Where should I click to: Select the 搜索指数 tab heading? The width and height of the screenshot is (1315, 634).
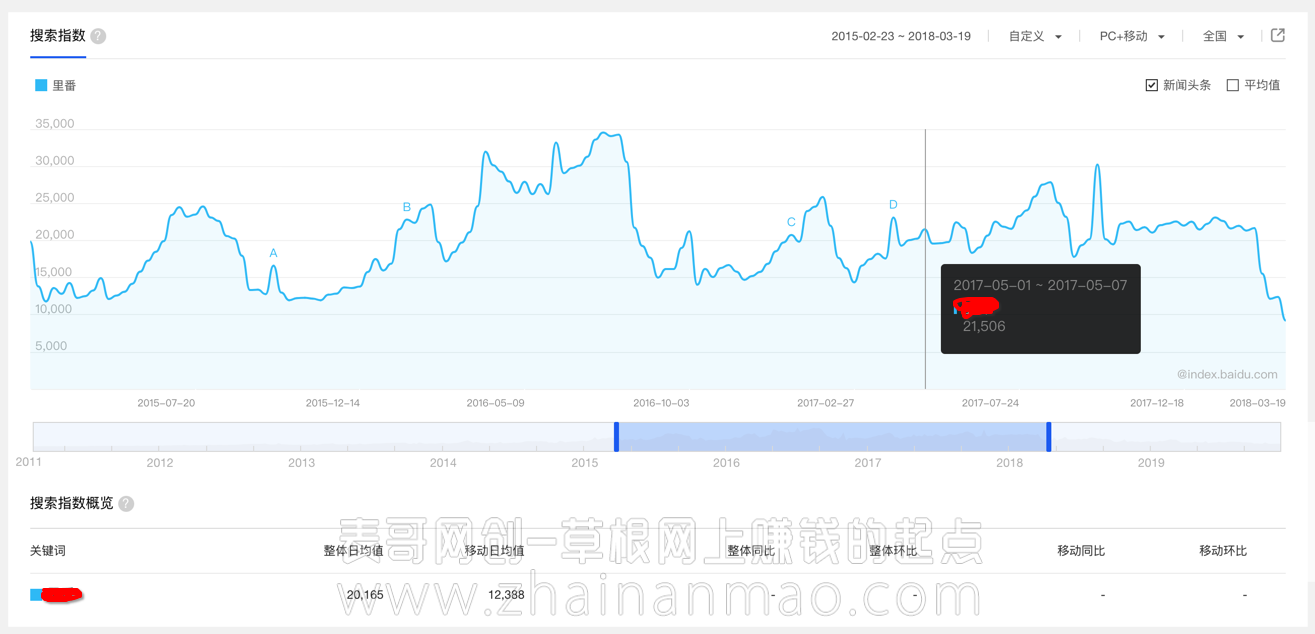[x=57, y=36]
